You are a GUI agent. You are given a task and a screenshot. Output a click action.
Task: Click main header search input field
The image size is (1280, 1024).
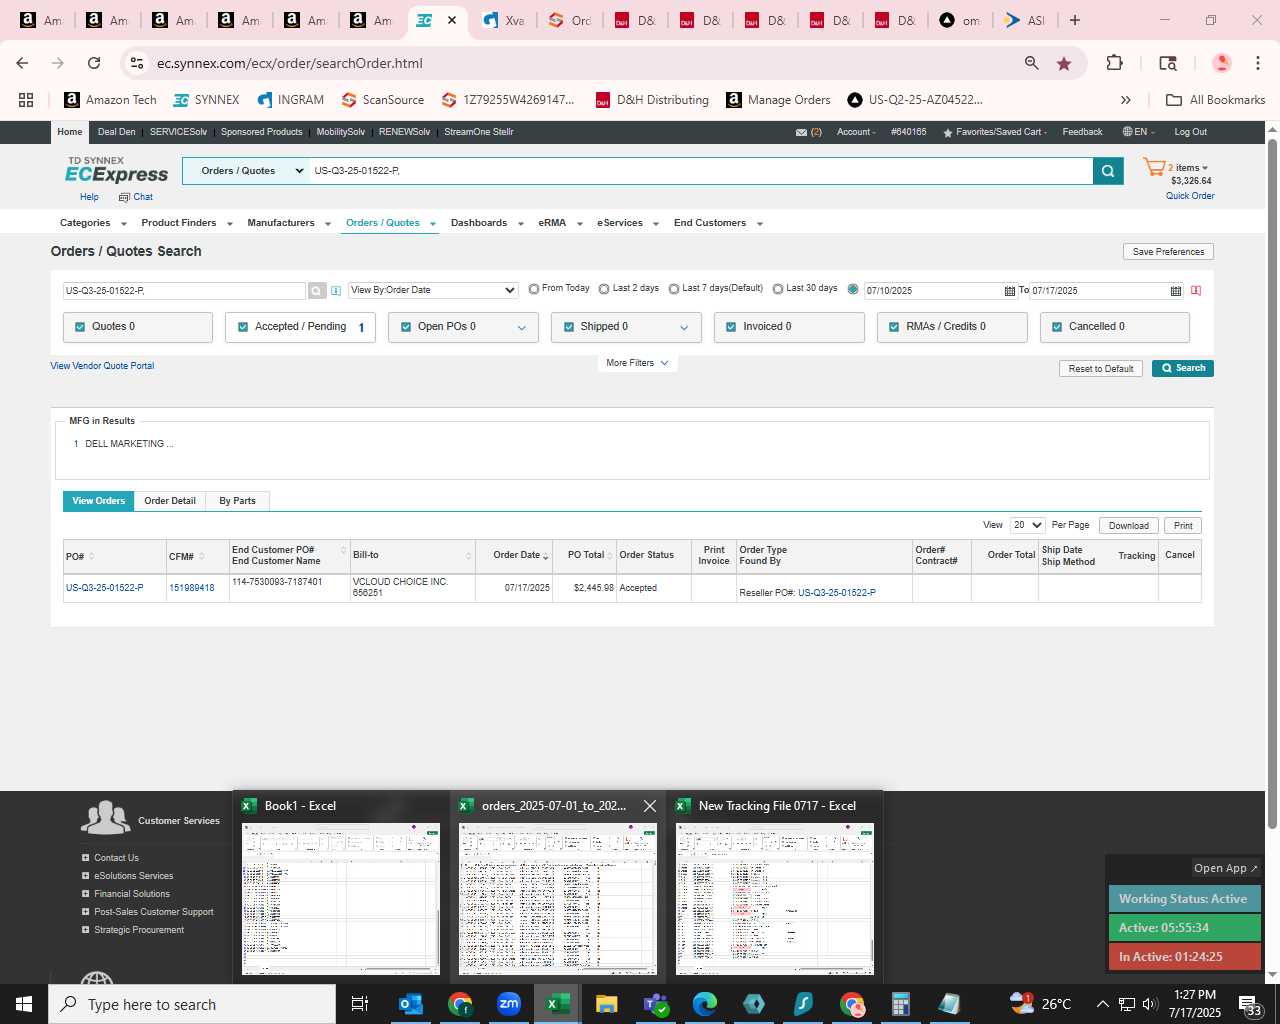pyautogui.click(x=701, y=171)
